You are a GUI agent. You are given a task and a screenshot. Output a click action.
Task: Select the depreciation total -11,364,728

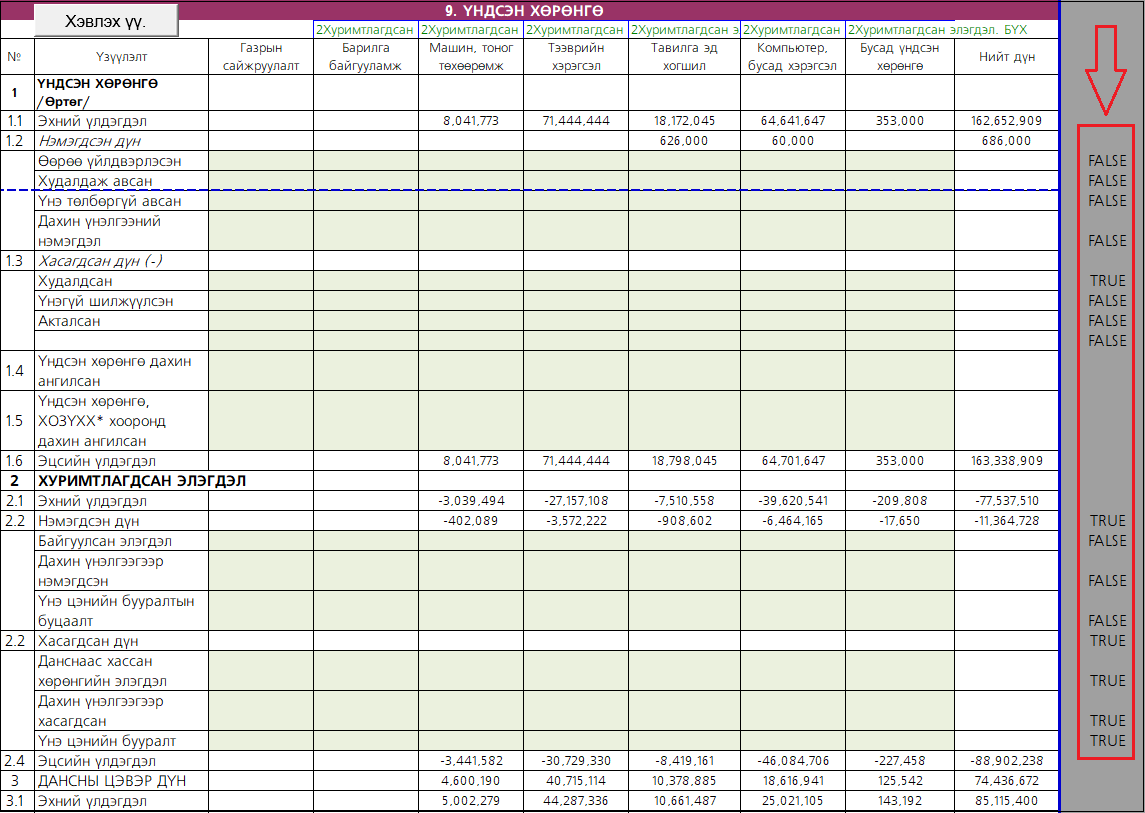point(1006,521)
